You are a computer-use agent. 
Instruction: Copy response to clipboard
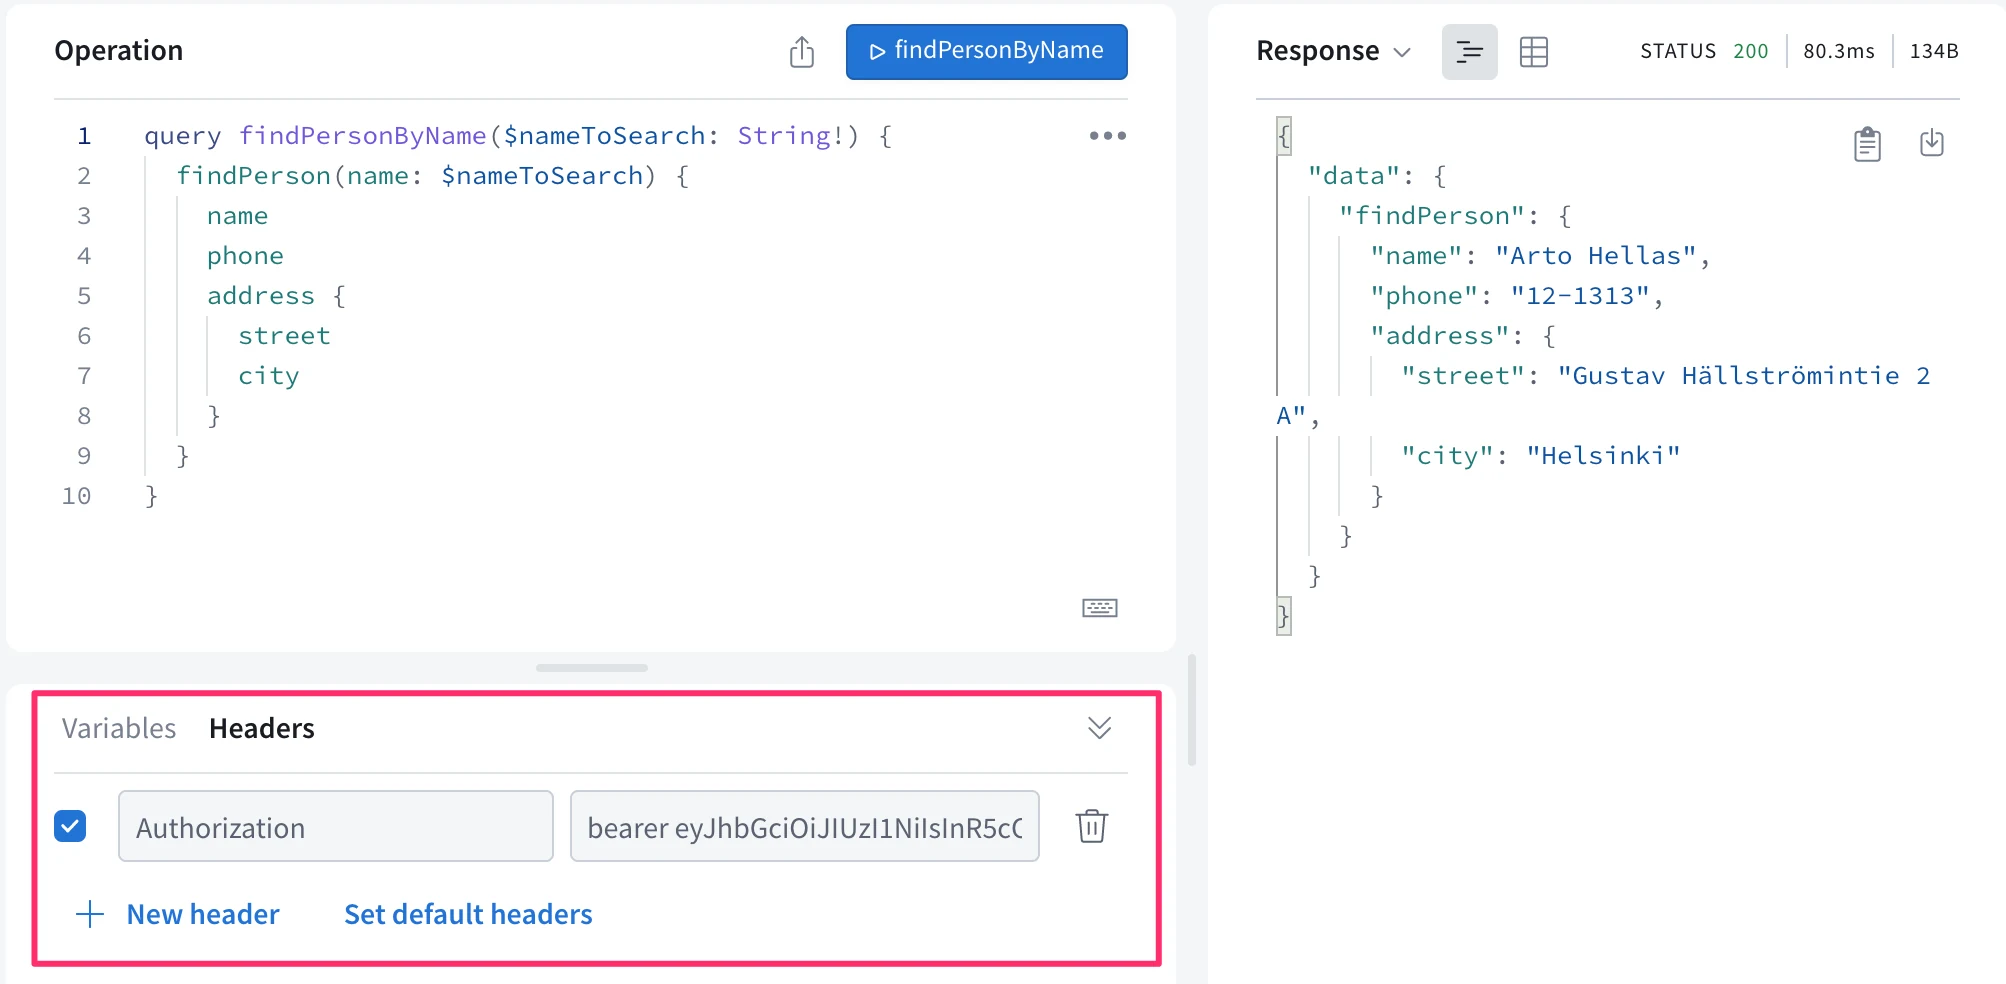(1867, 144)
